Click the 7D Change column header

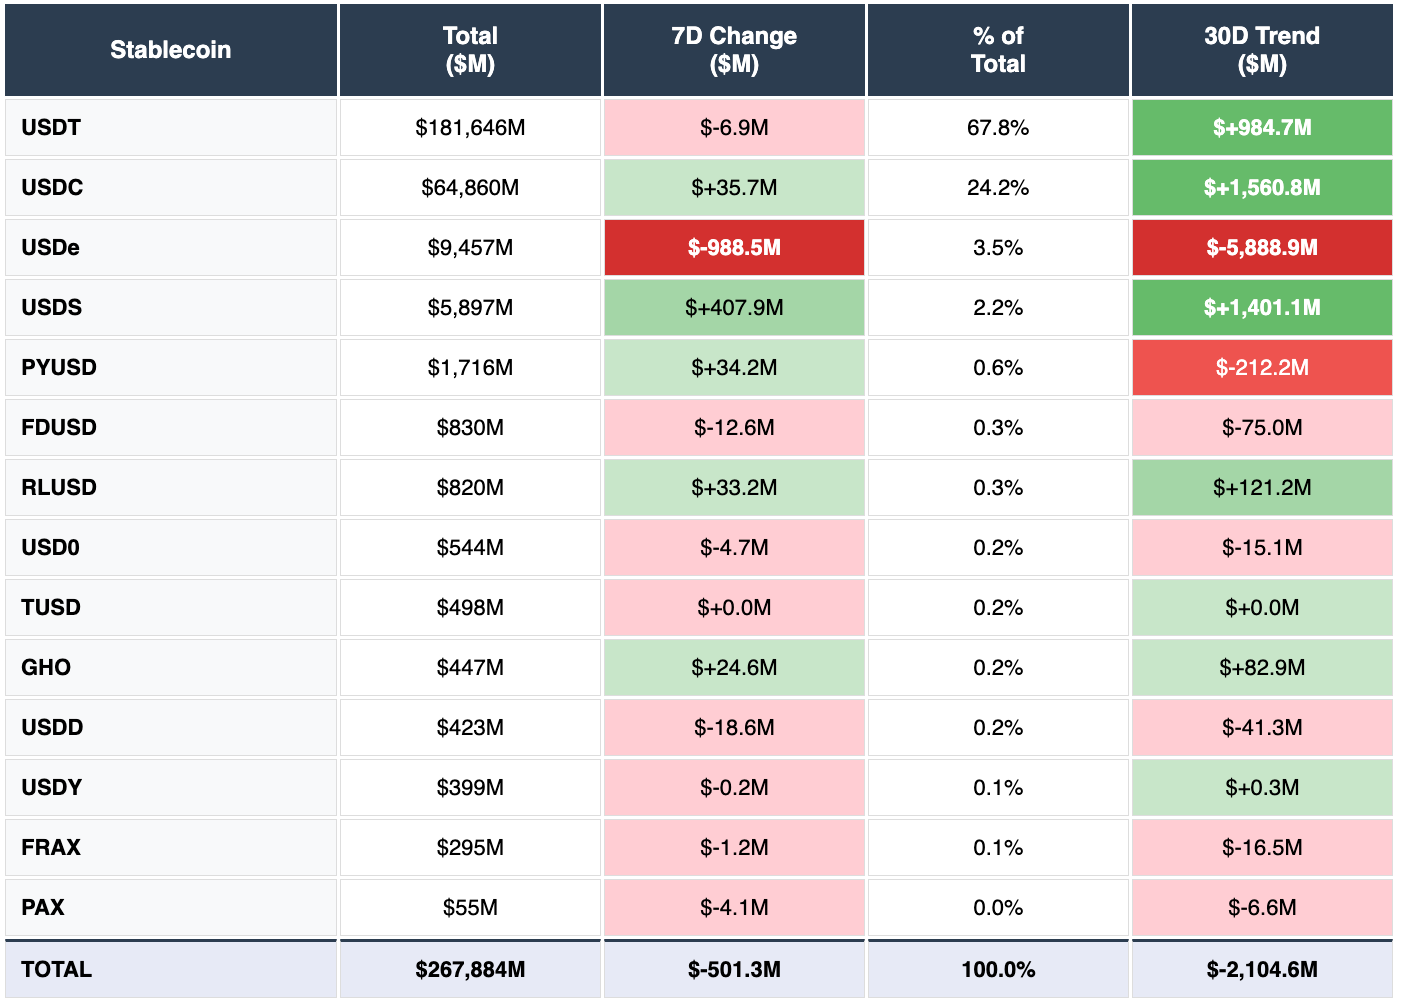[733, 49]
